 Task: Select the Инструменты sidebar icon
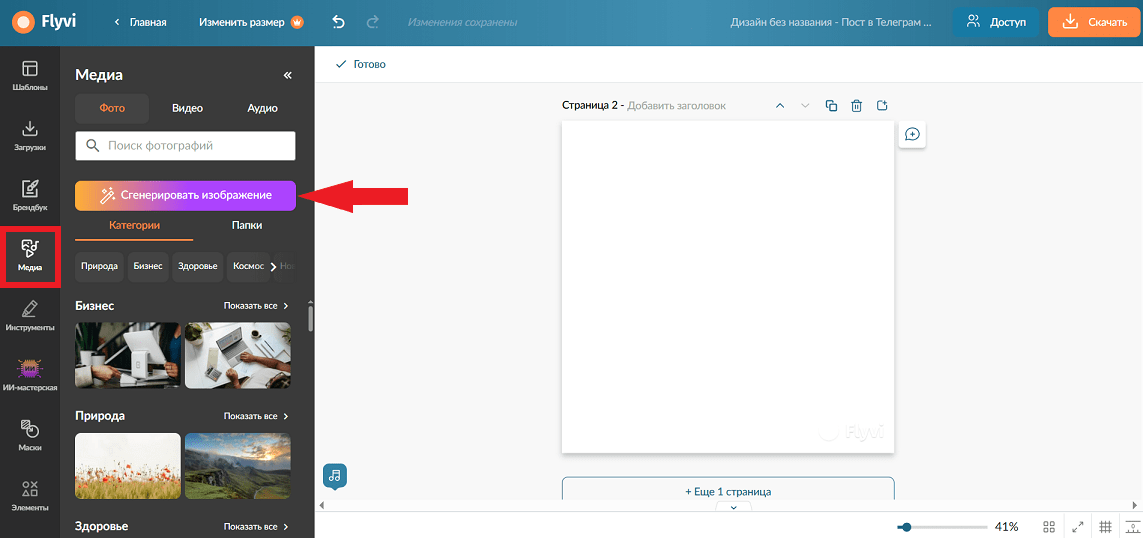click(x=30, y=316)
